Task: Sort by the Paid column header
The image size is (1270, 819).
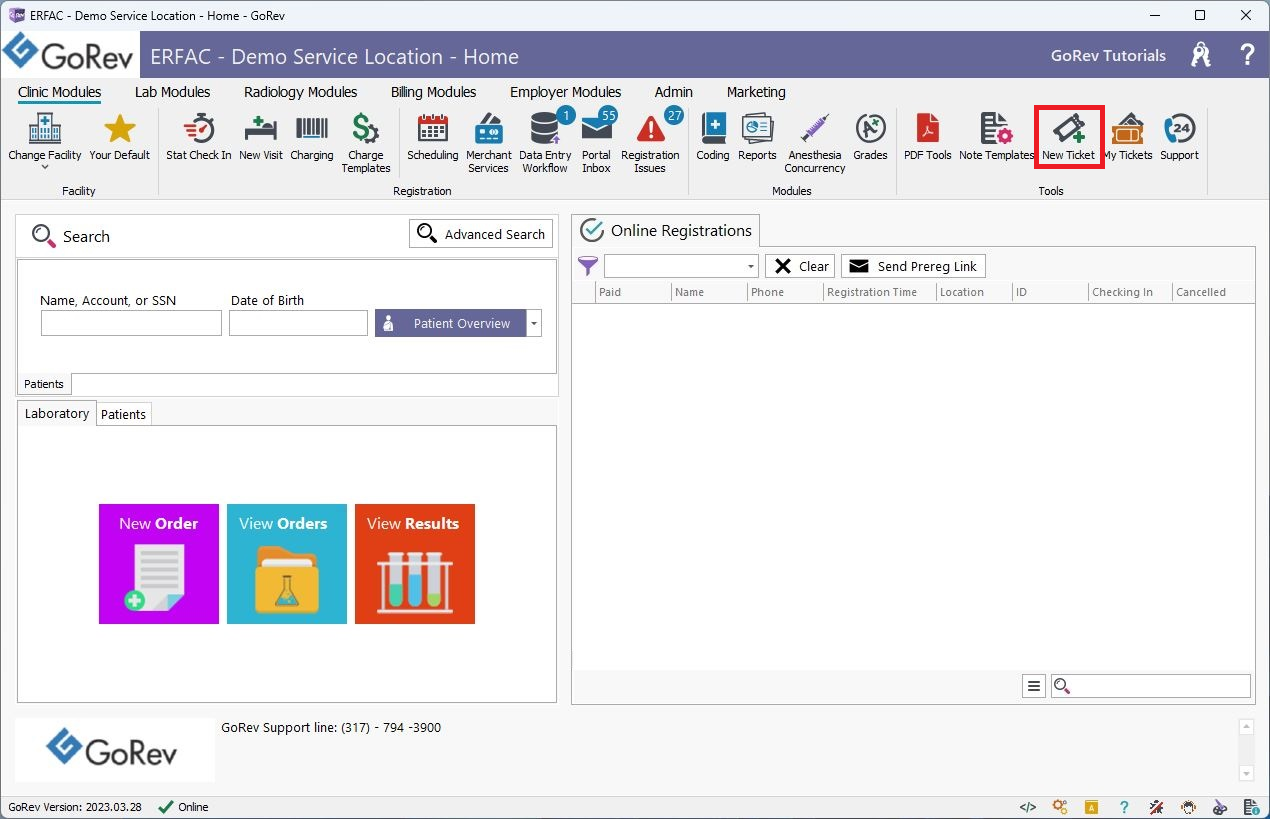Action: (x=633, y=292)
